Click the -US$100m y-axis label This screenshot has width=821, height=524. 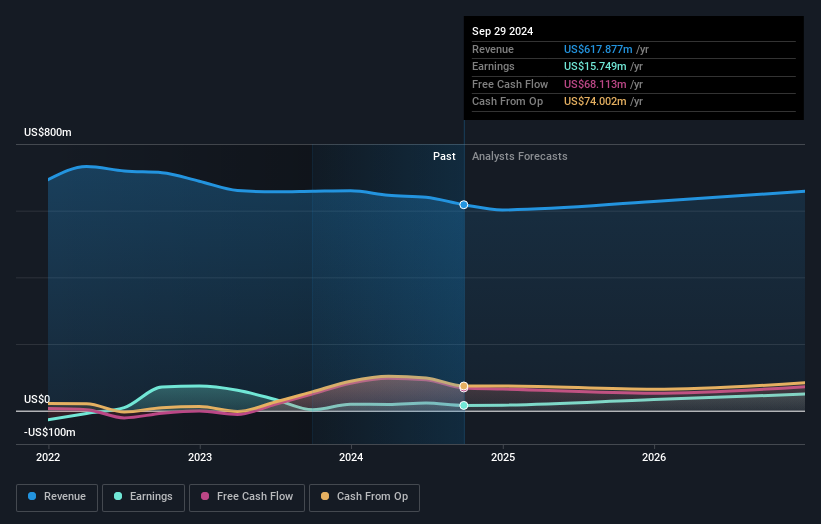(50, 432)
